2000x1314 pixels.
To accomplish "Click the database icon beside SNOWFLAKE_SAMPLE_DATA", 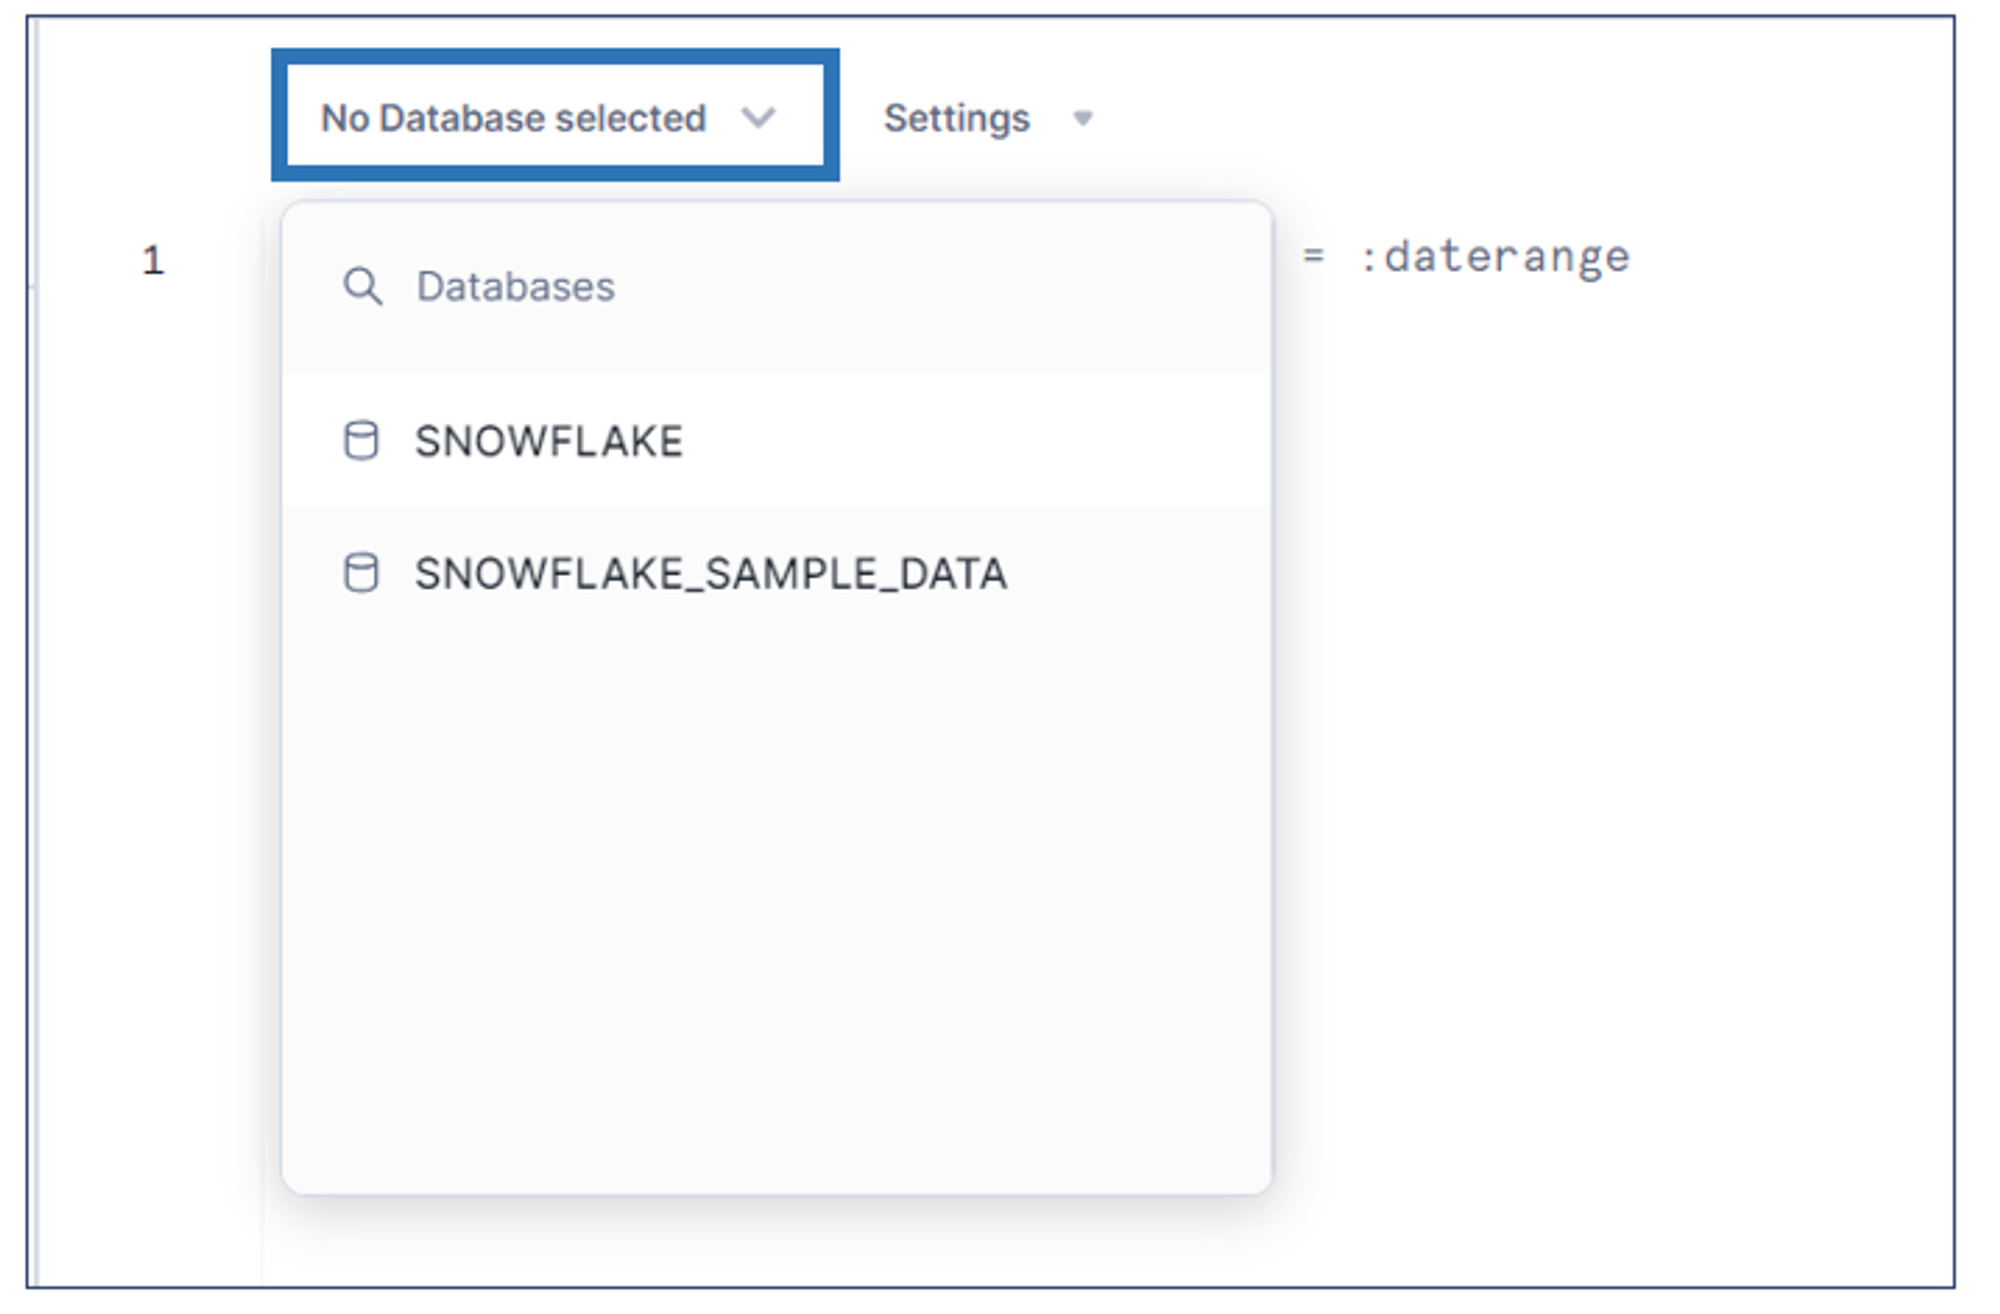I will pyautogui.click(x=362, y=573).
